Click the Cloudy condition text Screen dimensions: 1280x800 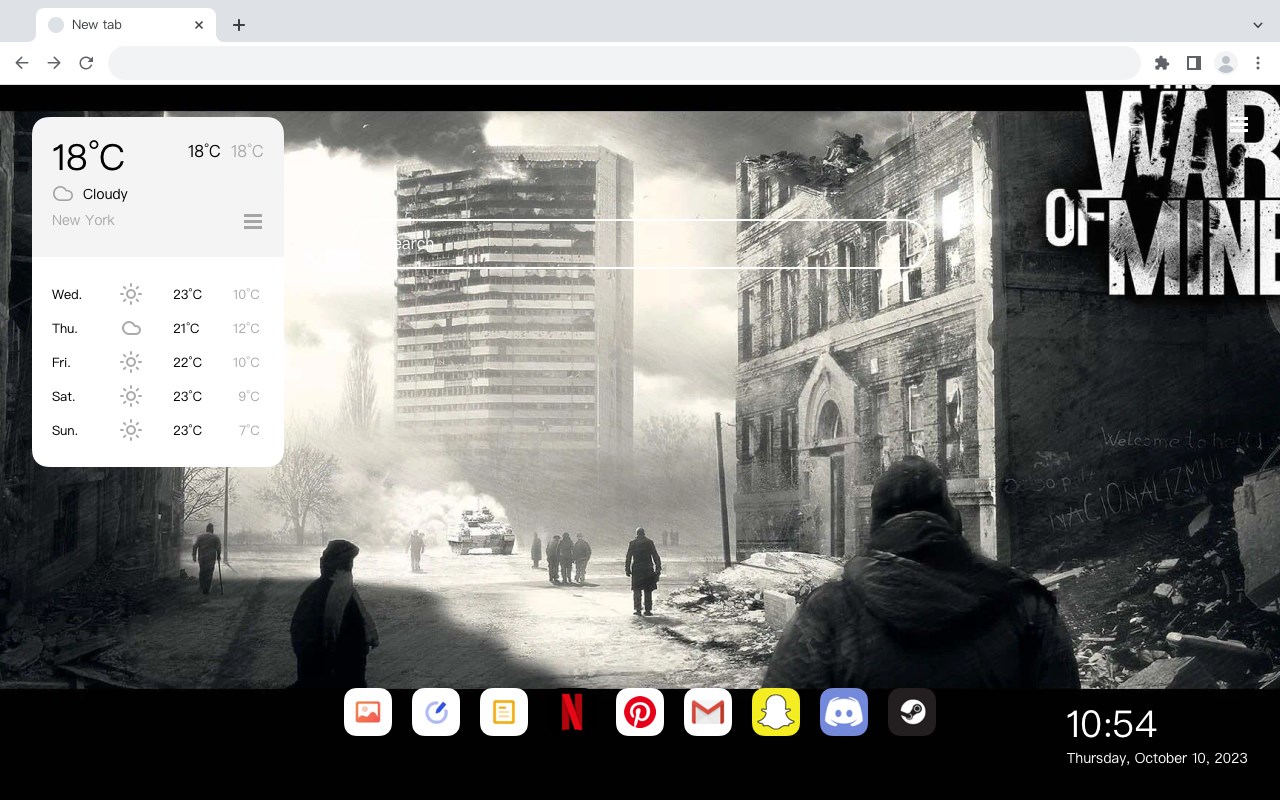105,194
